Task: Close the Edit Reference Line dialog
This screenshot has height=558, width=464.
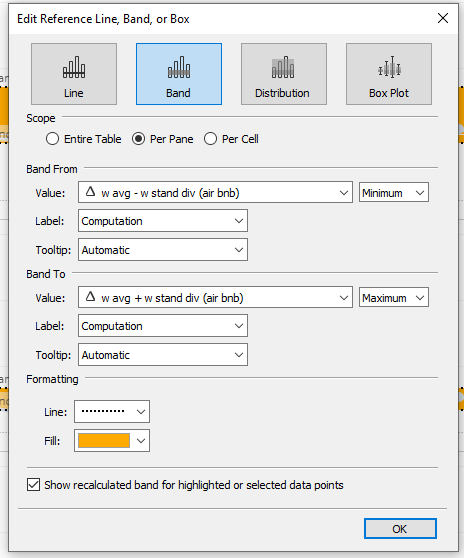Action: click(443, 18)
